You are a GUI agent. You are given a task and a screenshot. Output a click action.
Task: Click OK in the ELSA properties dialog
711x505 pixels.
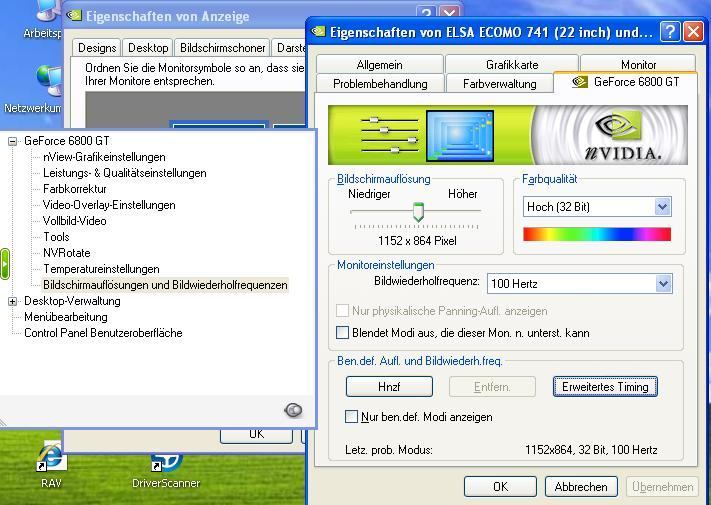(x=500, y=486)
